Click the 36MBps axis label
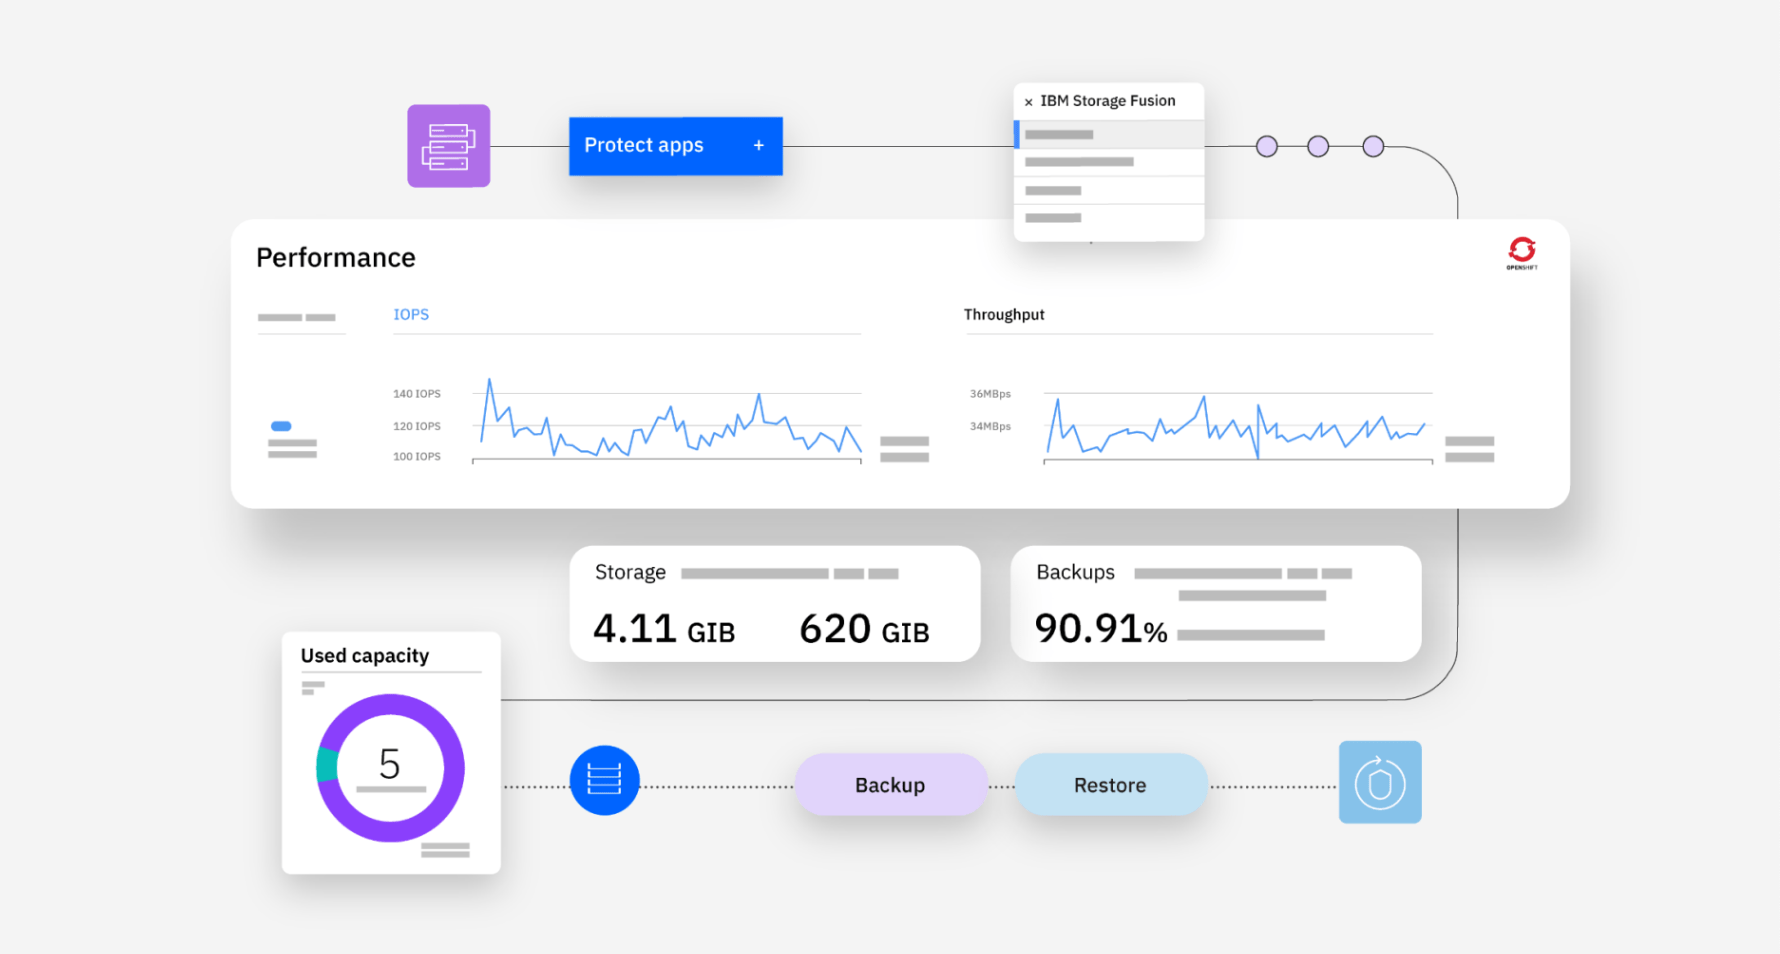 point(990,394)
